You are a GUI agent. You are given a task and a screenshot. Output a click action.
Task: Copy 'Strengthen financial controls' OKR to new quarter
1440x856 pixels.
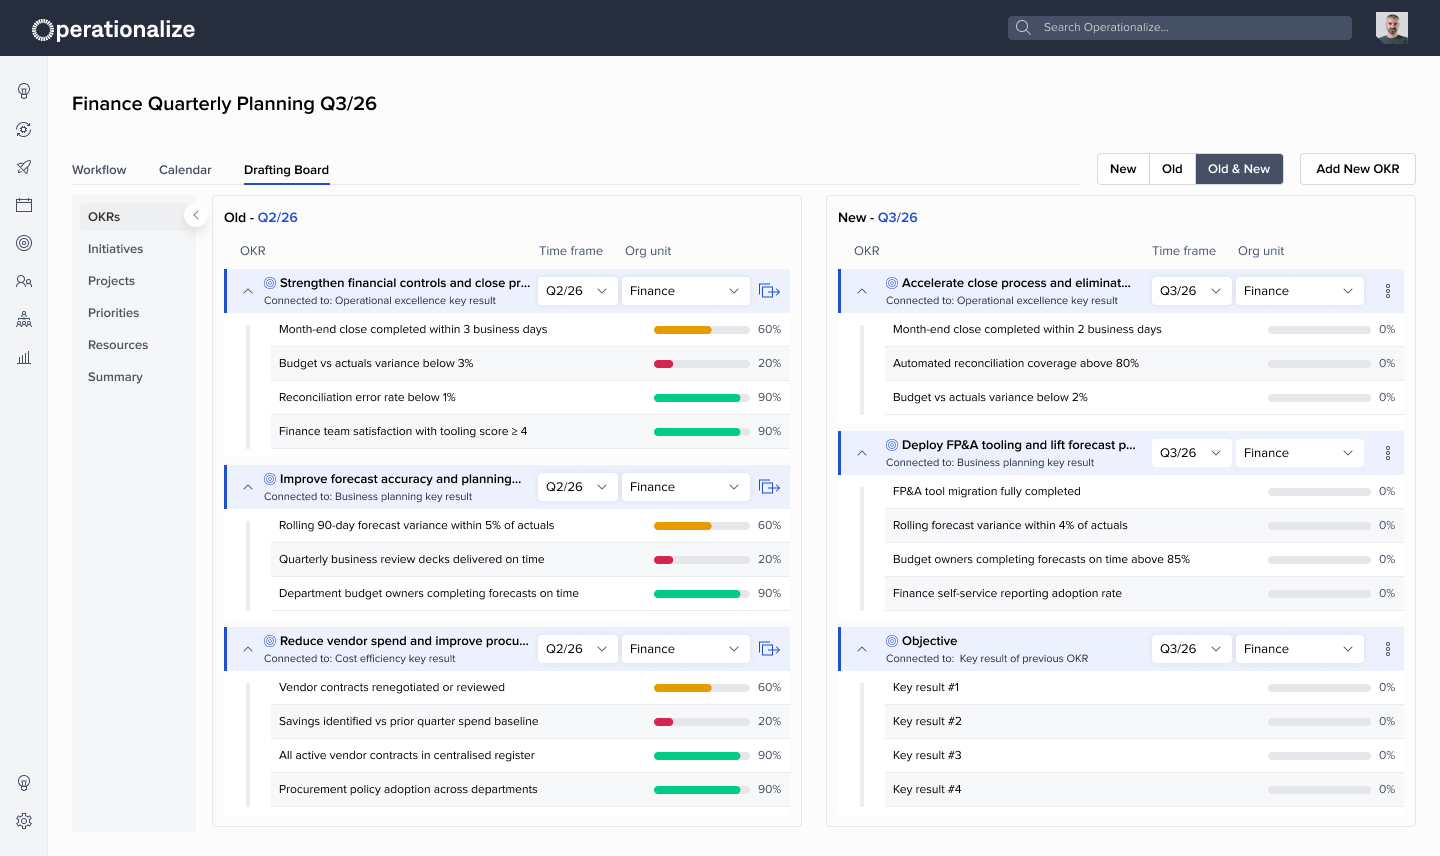pyautogui.click(x=769, y=291)
